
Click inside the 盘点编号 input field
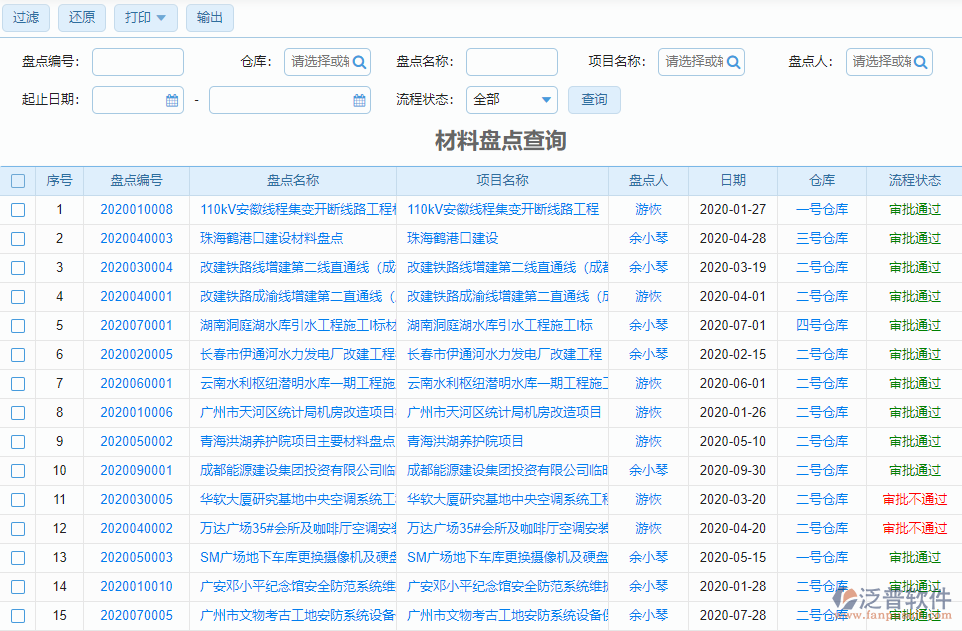tap(137, 62)
